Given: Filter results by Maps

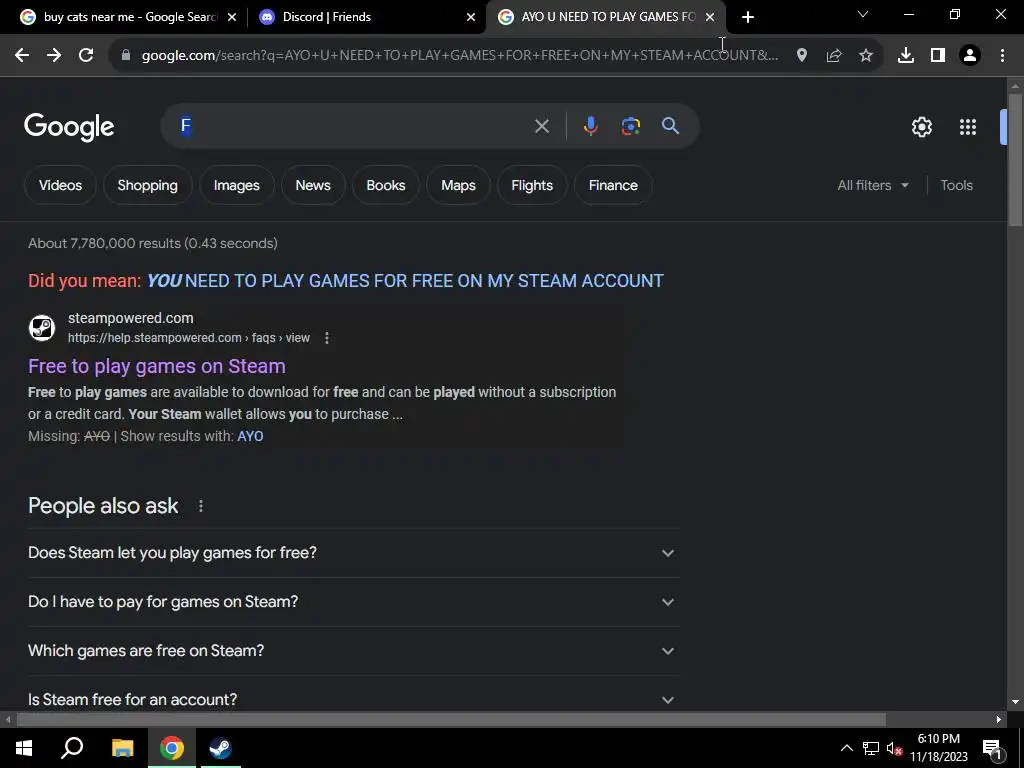Looking at the screenshot, I should point(458,185).
